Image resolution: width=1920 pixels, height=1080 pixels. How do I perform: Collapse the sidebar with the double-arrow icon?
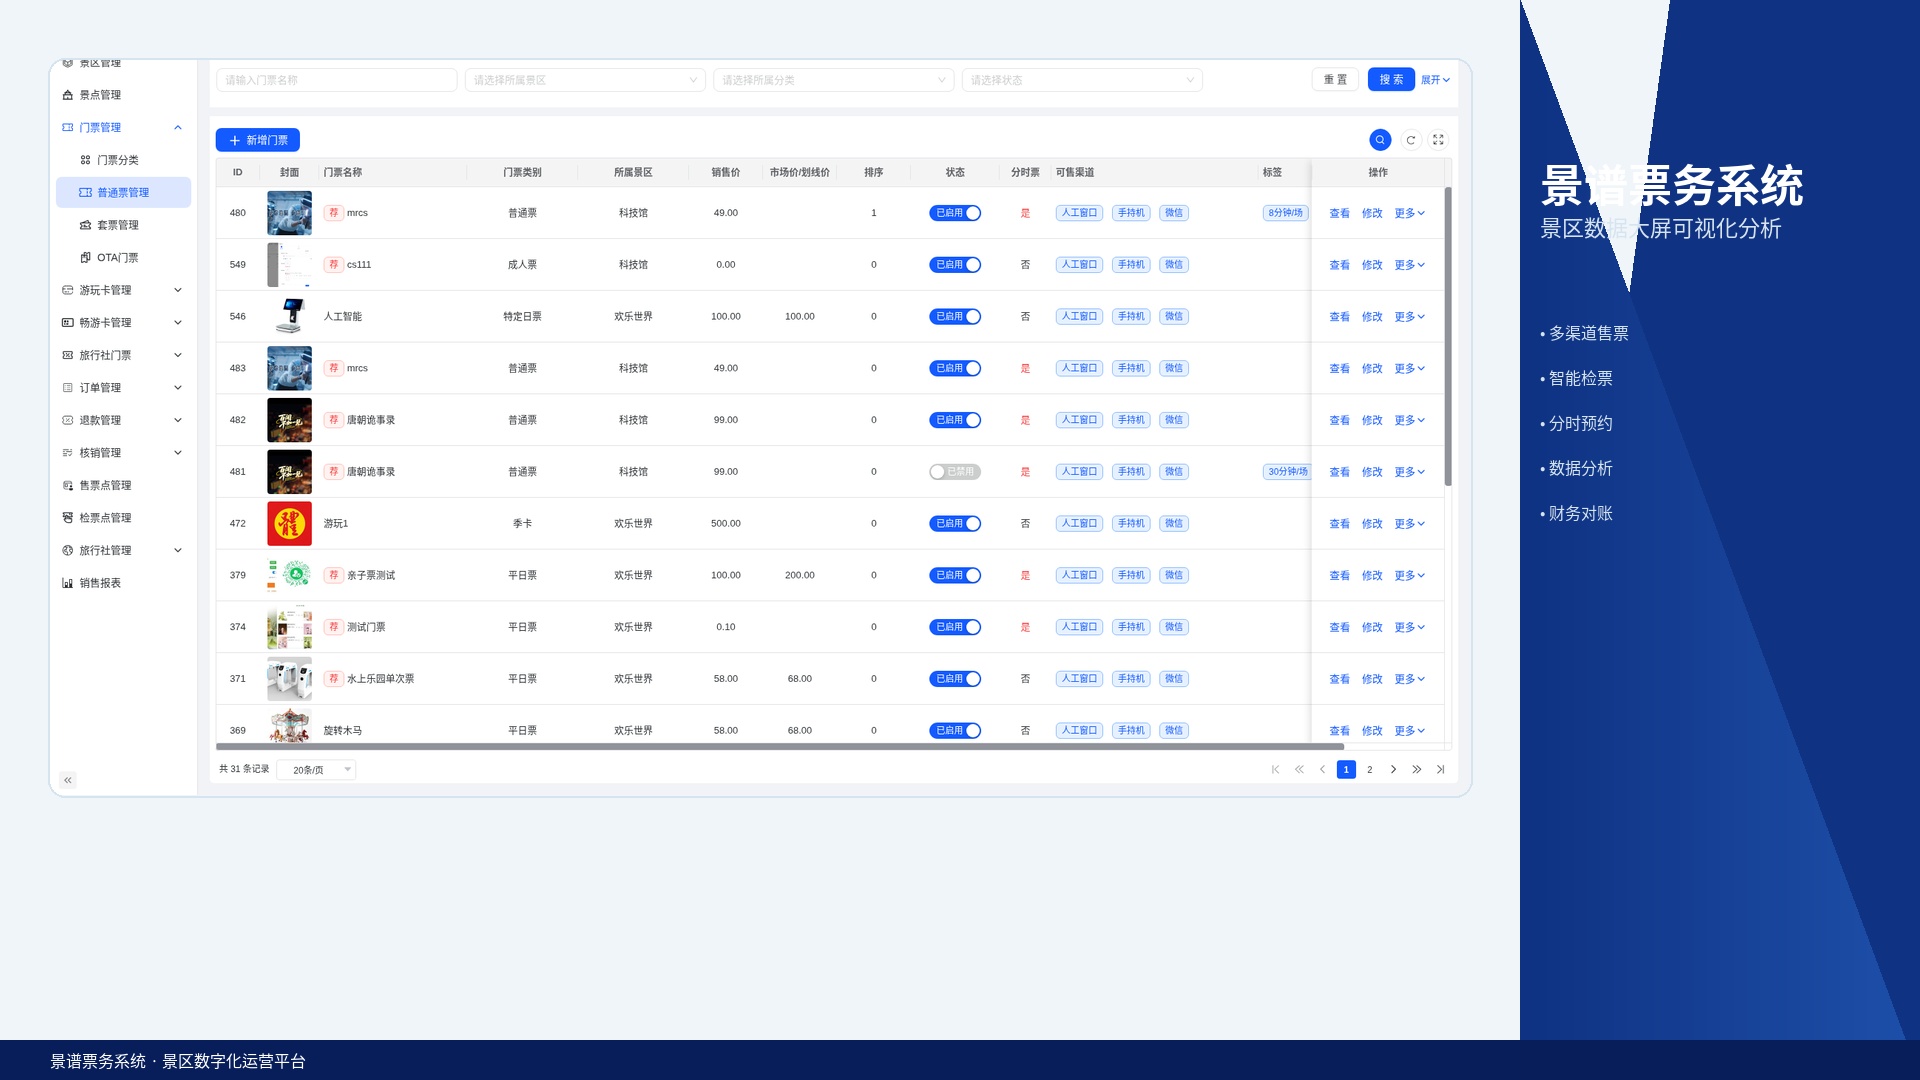tap(68, 780)
